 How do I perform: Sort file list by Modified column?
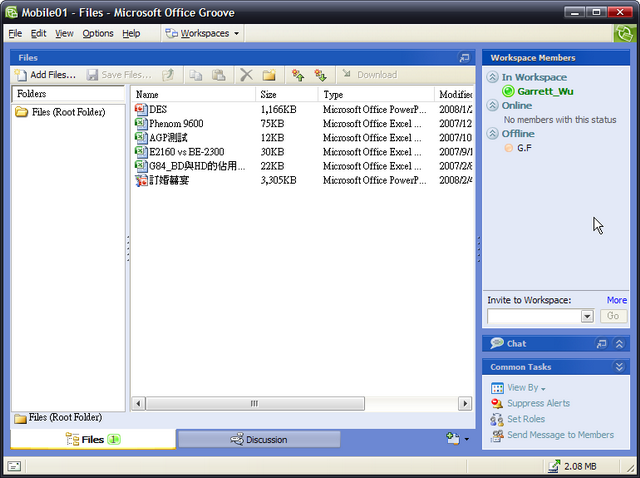pos(454,94)
